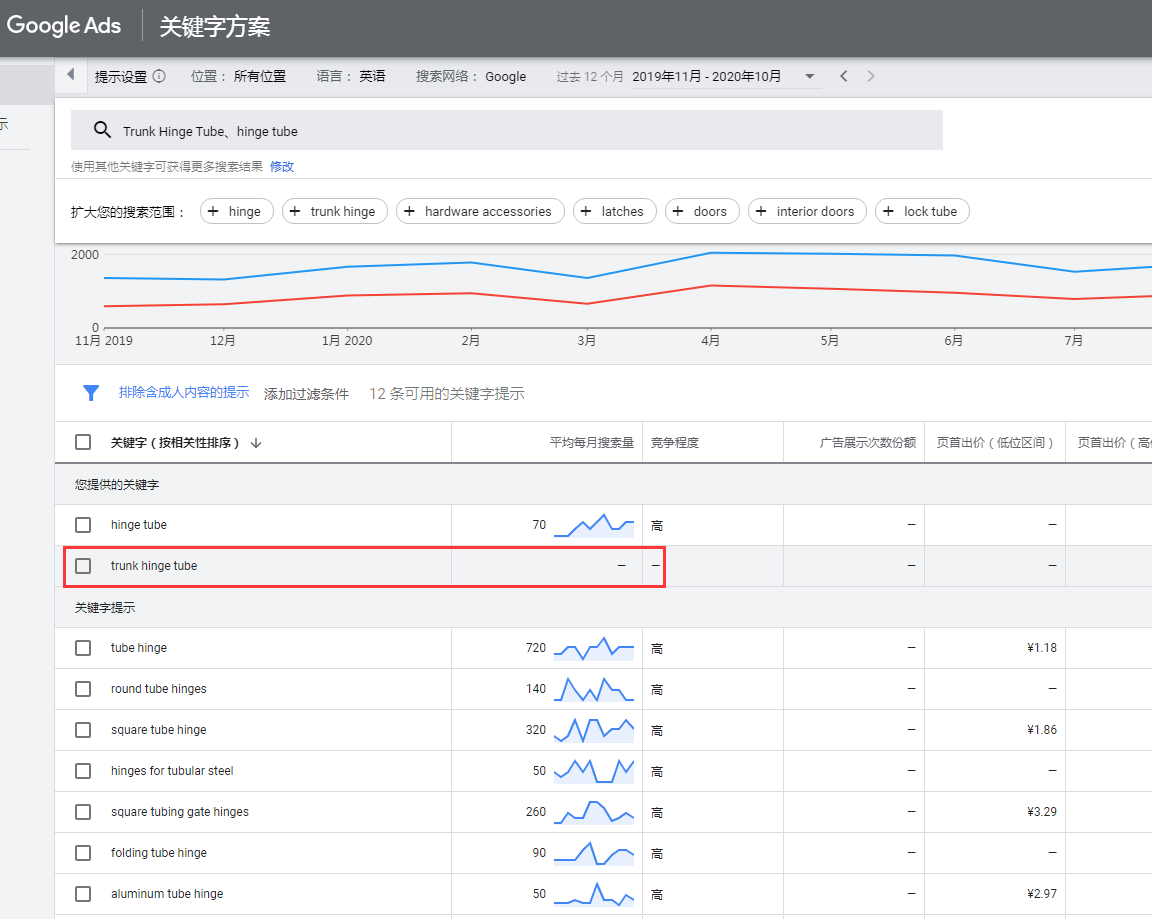The image size is (1152, 919).
Task: Open the 位置 location setting
Action: click(238, 76)
